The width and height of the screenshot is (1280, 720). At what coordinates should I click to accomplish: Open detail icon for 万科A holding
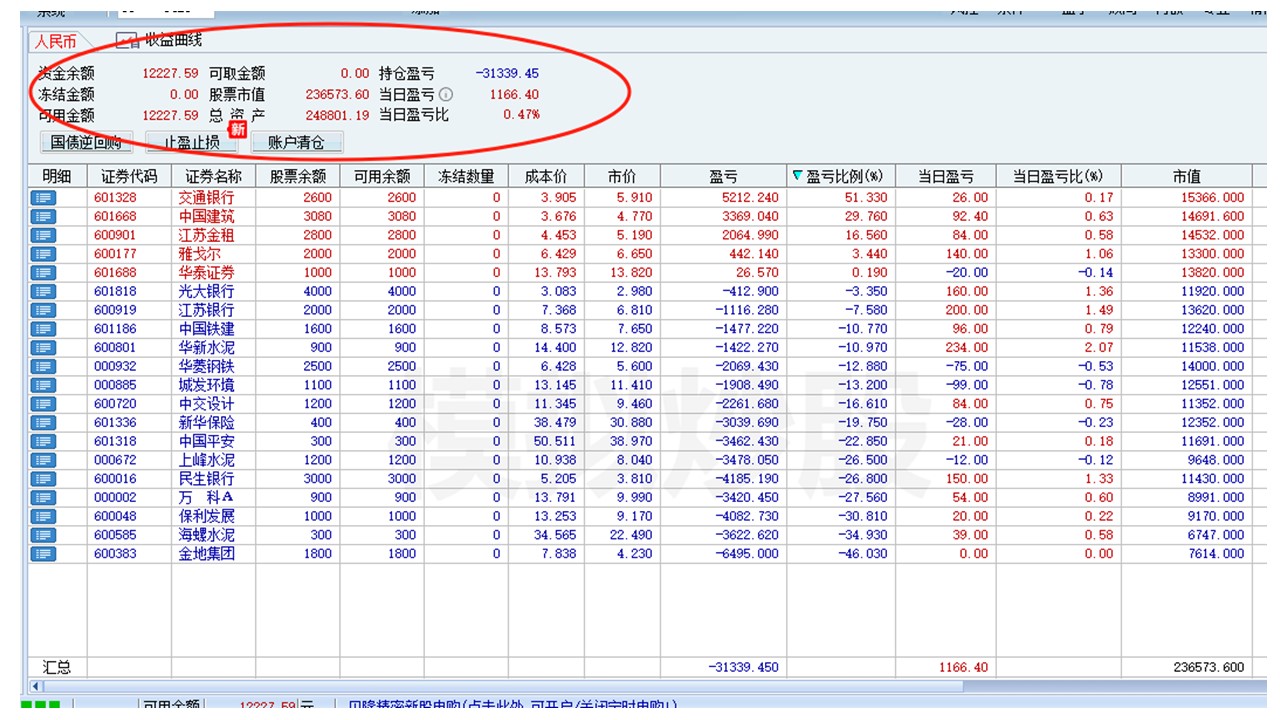point(43,498)
